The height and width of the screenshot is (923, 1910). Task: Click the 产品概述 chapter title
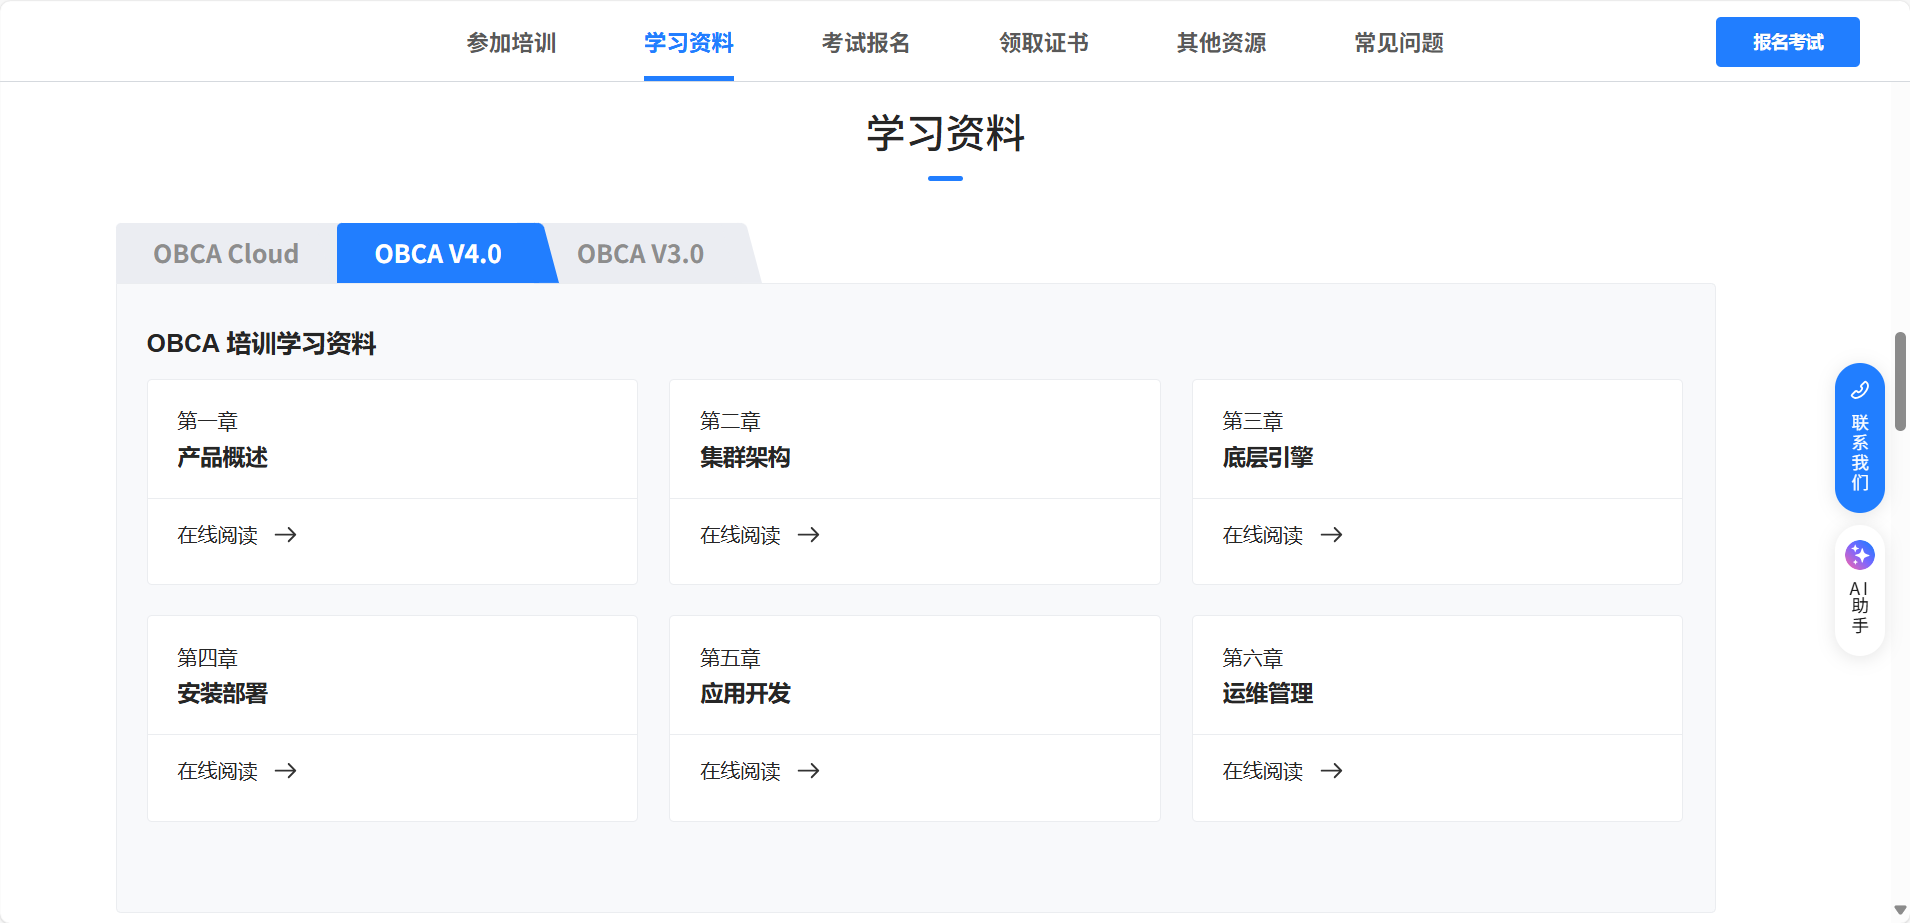(x=223, y=458)
